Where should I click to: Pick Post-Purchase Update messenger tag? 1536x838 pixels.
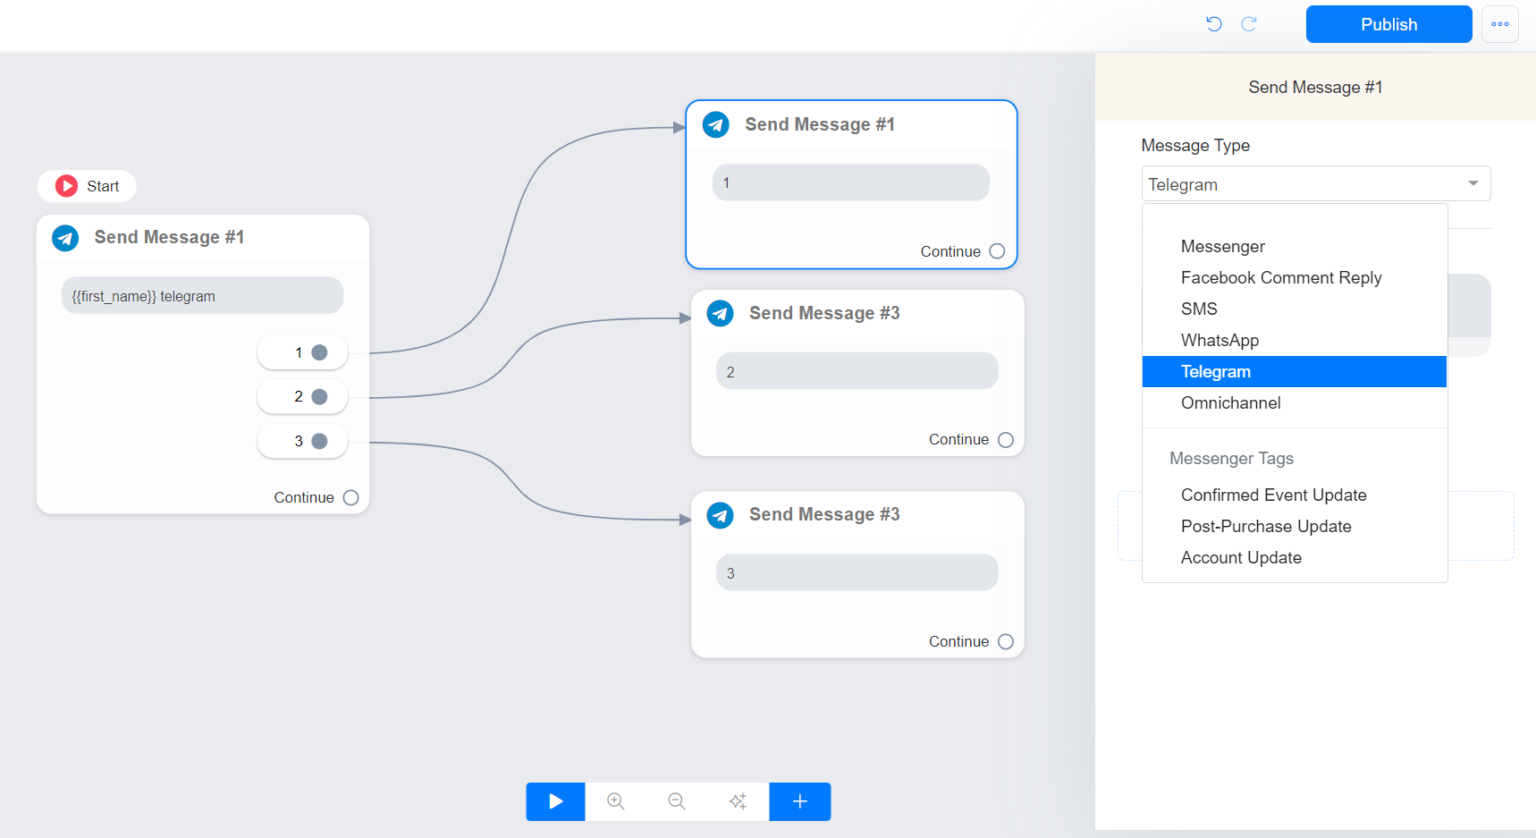point(1265,526)
